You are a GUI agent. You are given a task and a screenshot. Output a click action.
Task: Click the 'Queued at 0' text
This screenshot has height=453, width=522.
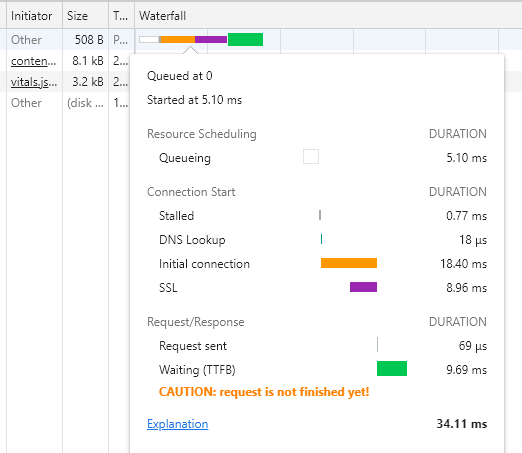180,76
